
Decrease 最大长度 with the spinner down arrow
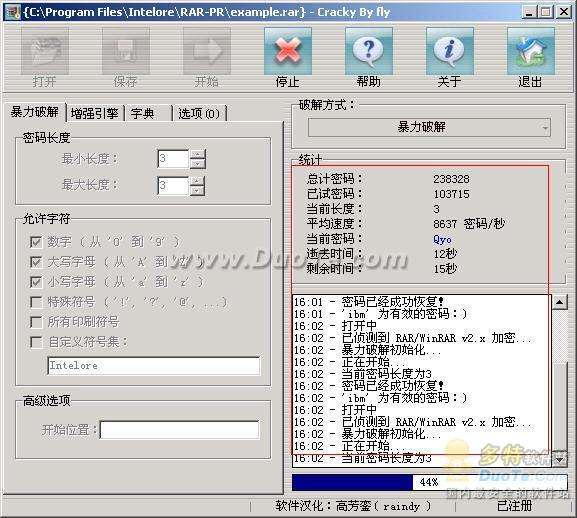(198, 190)
